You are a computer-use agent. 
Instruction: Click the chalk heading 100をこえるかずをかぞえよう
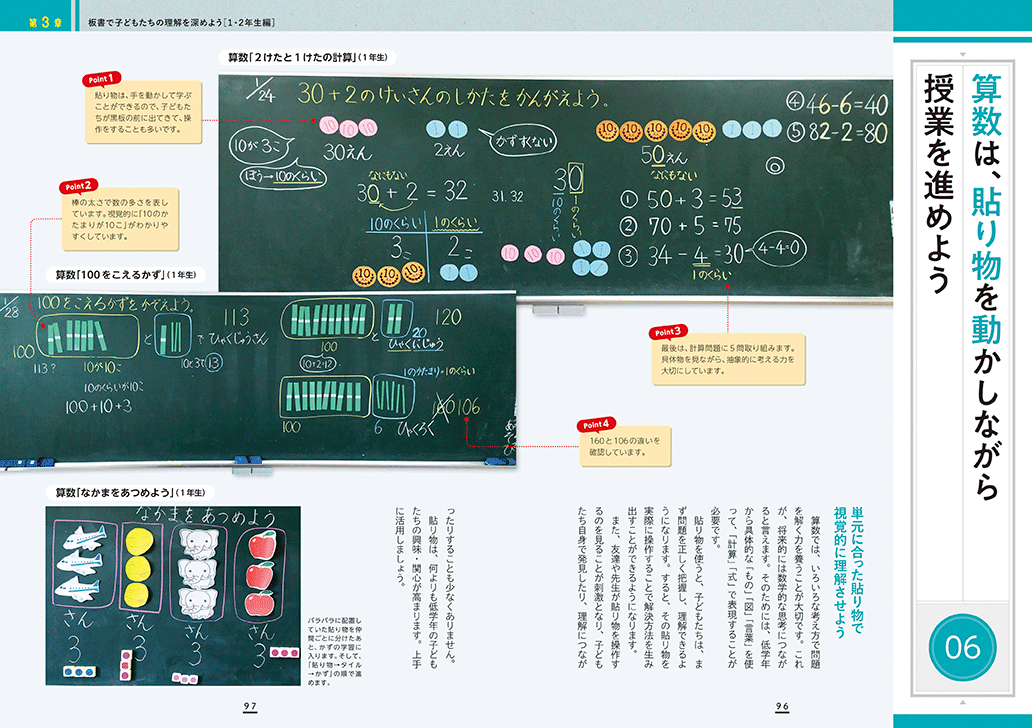(116, 304)
